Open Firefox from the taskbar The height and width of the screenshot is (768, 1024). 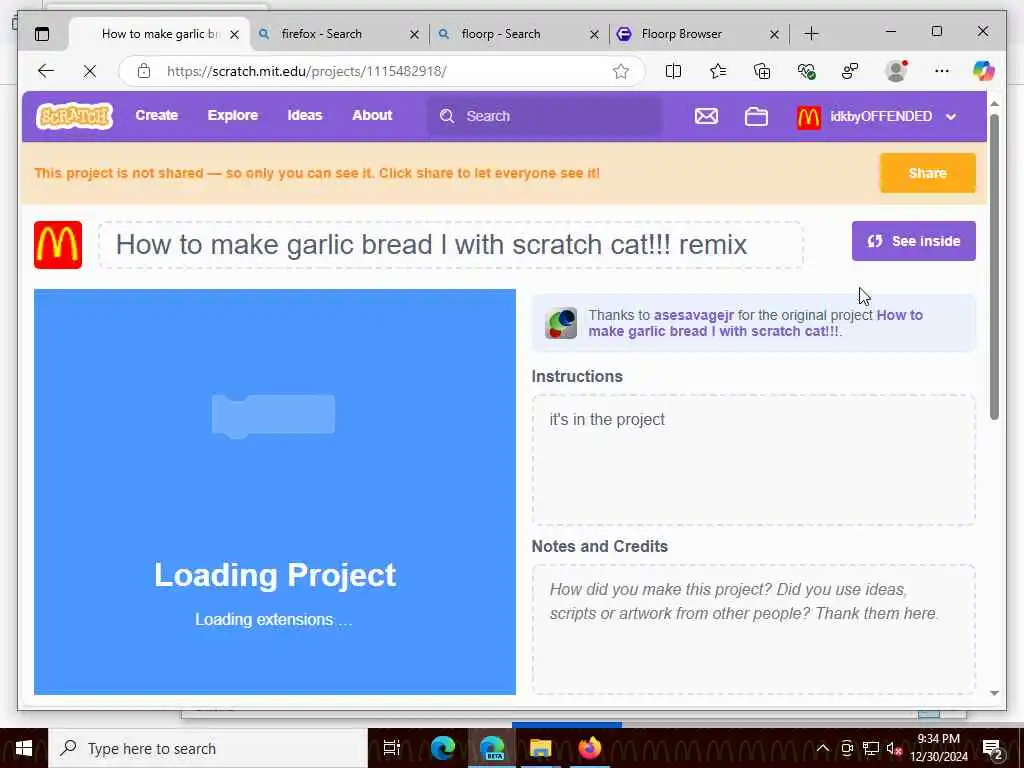coord(590,748)
